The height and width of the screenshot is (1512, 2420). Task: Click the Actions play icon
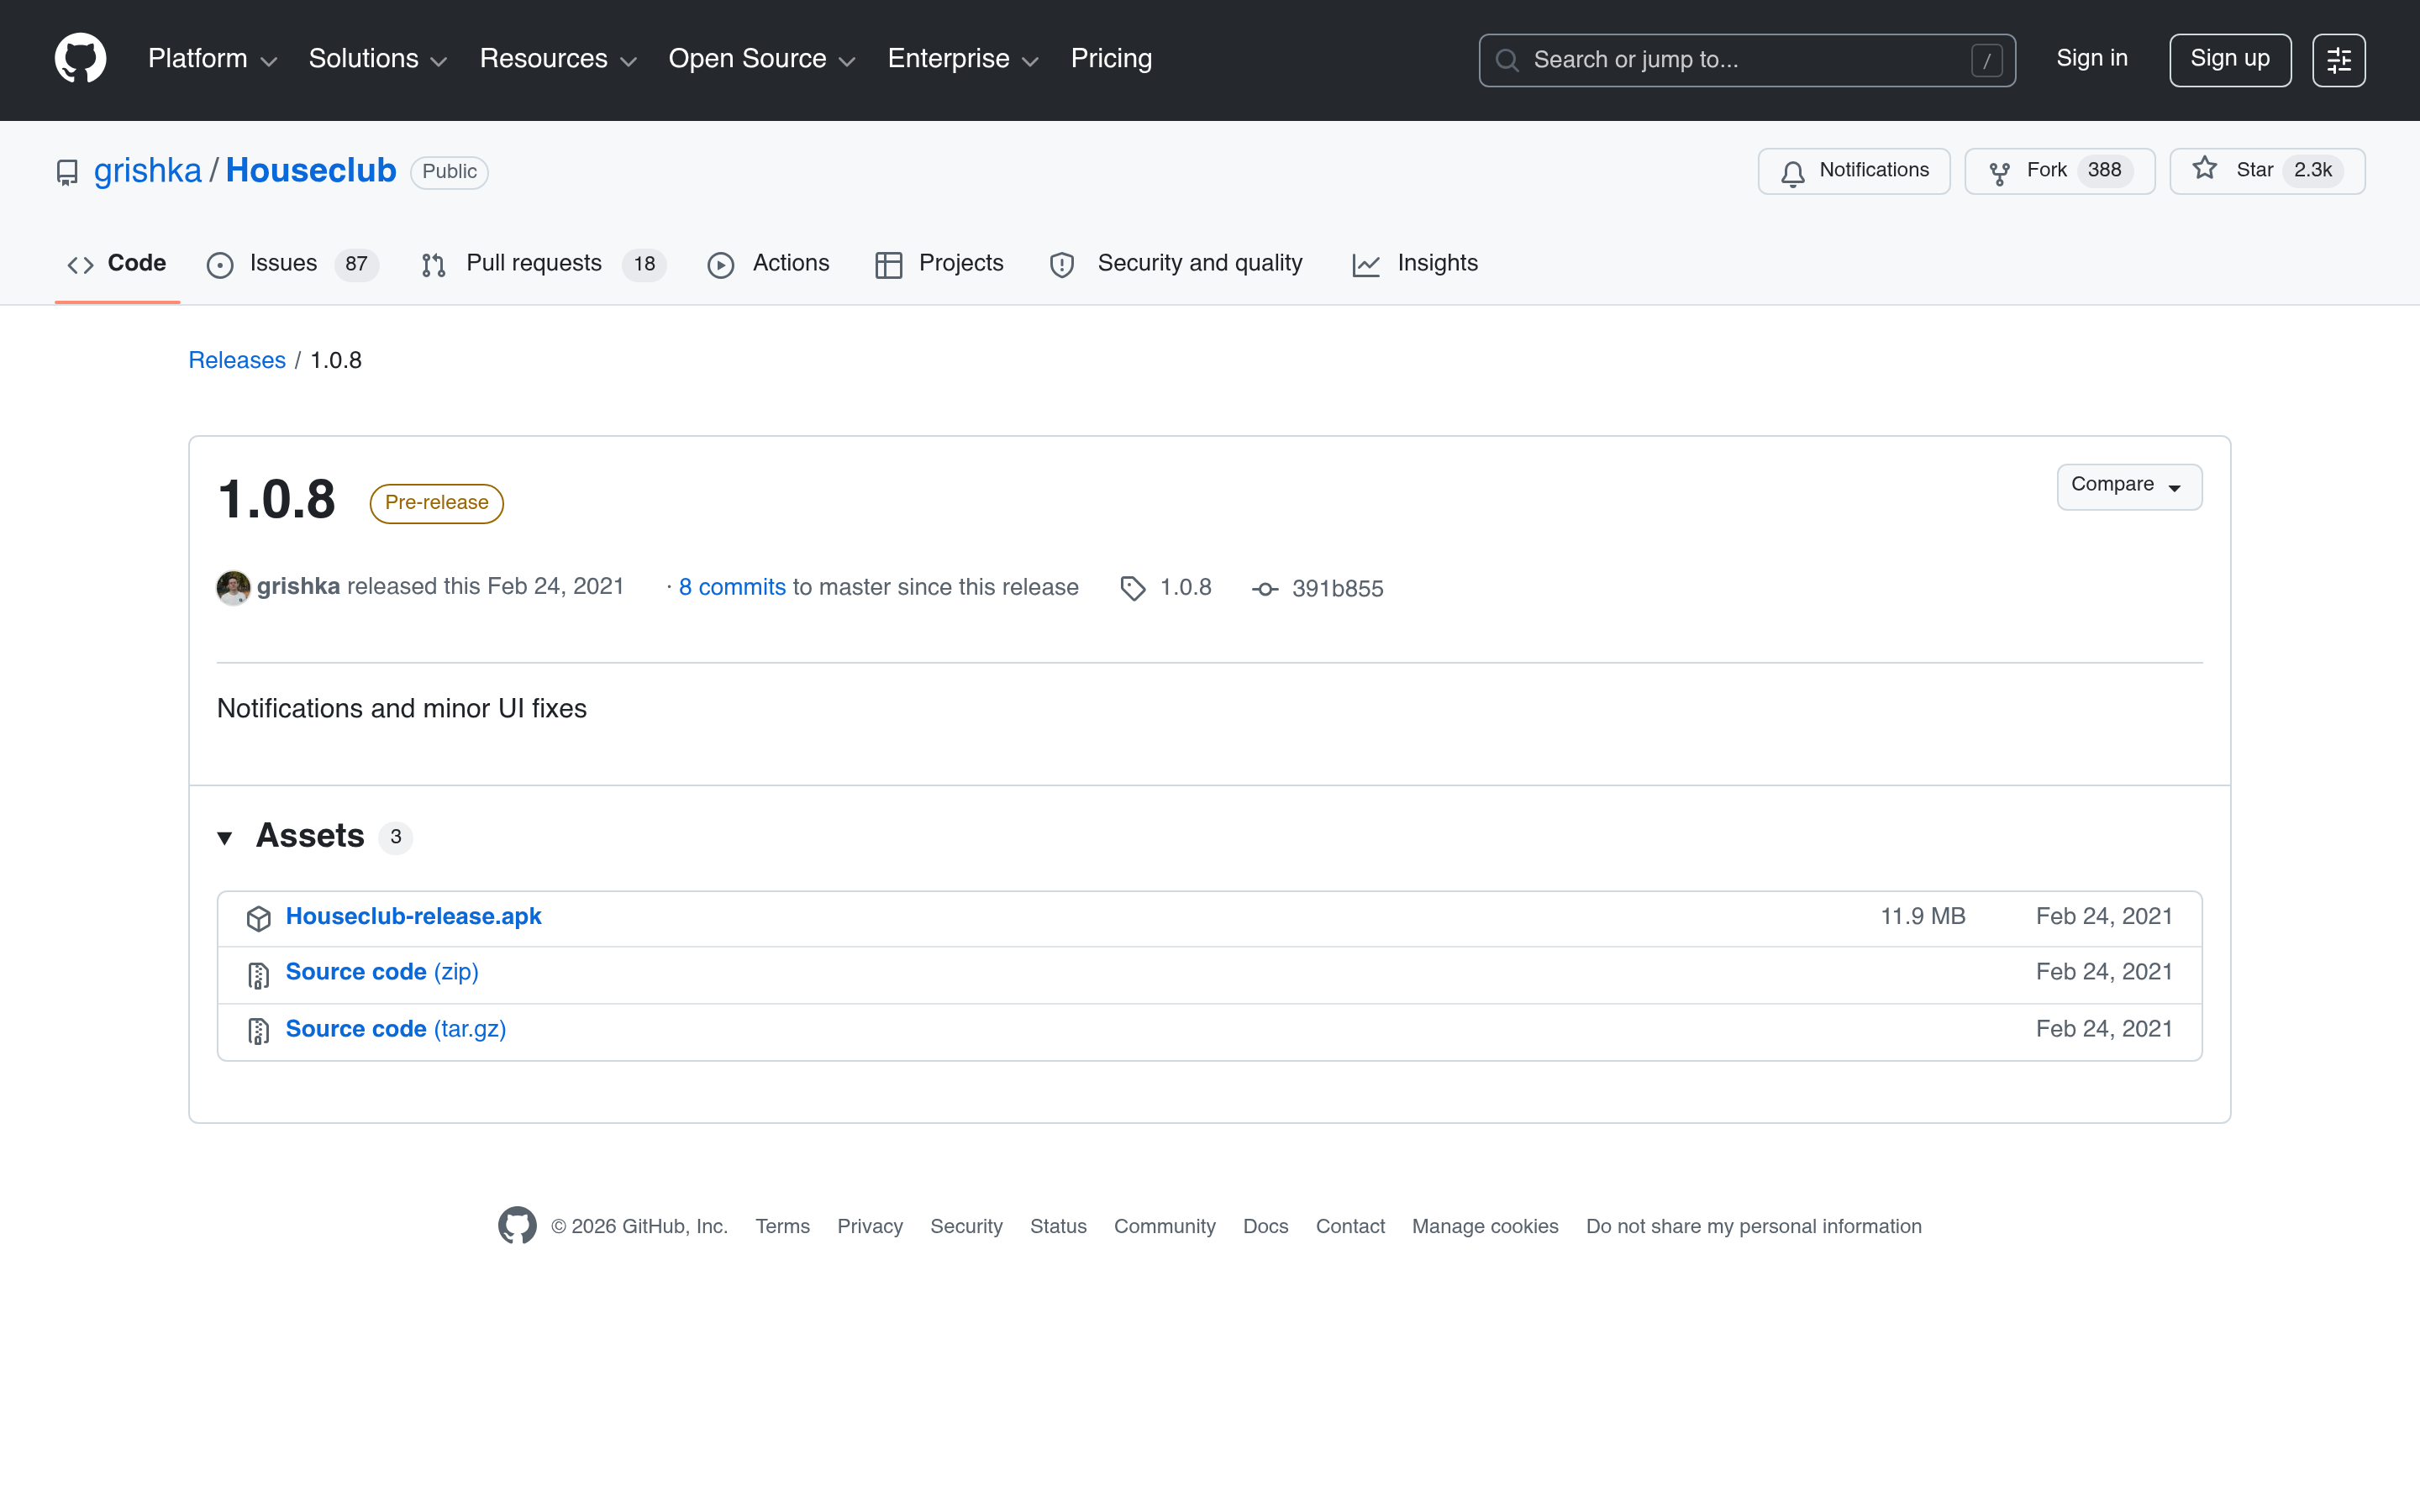point(720,265)
